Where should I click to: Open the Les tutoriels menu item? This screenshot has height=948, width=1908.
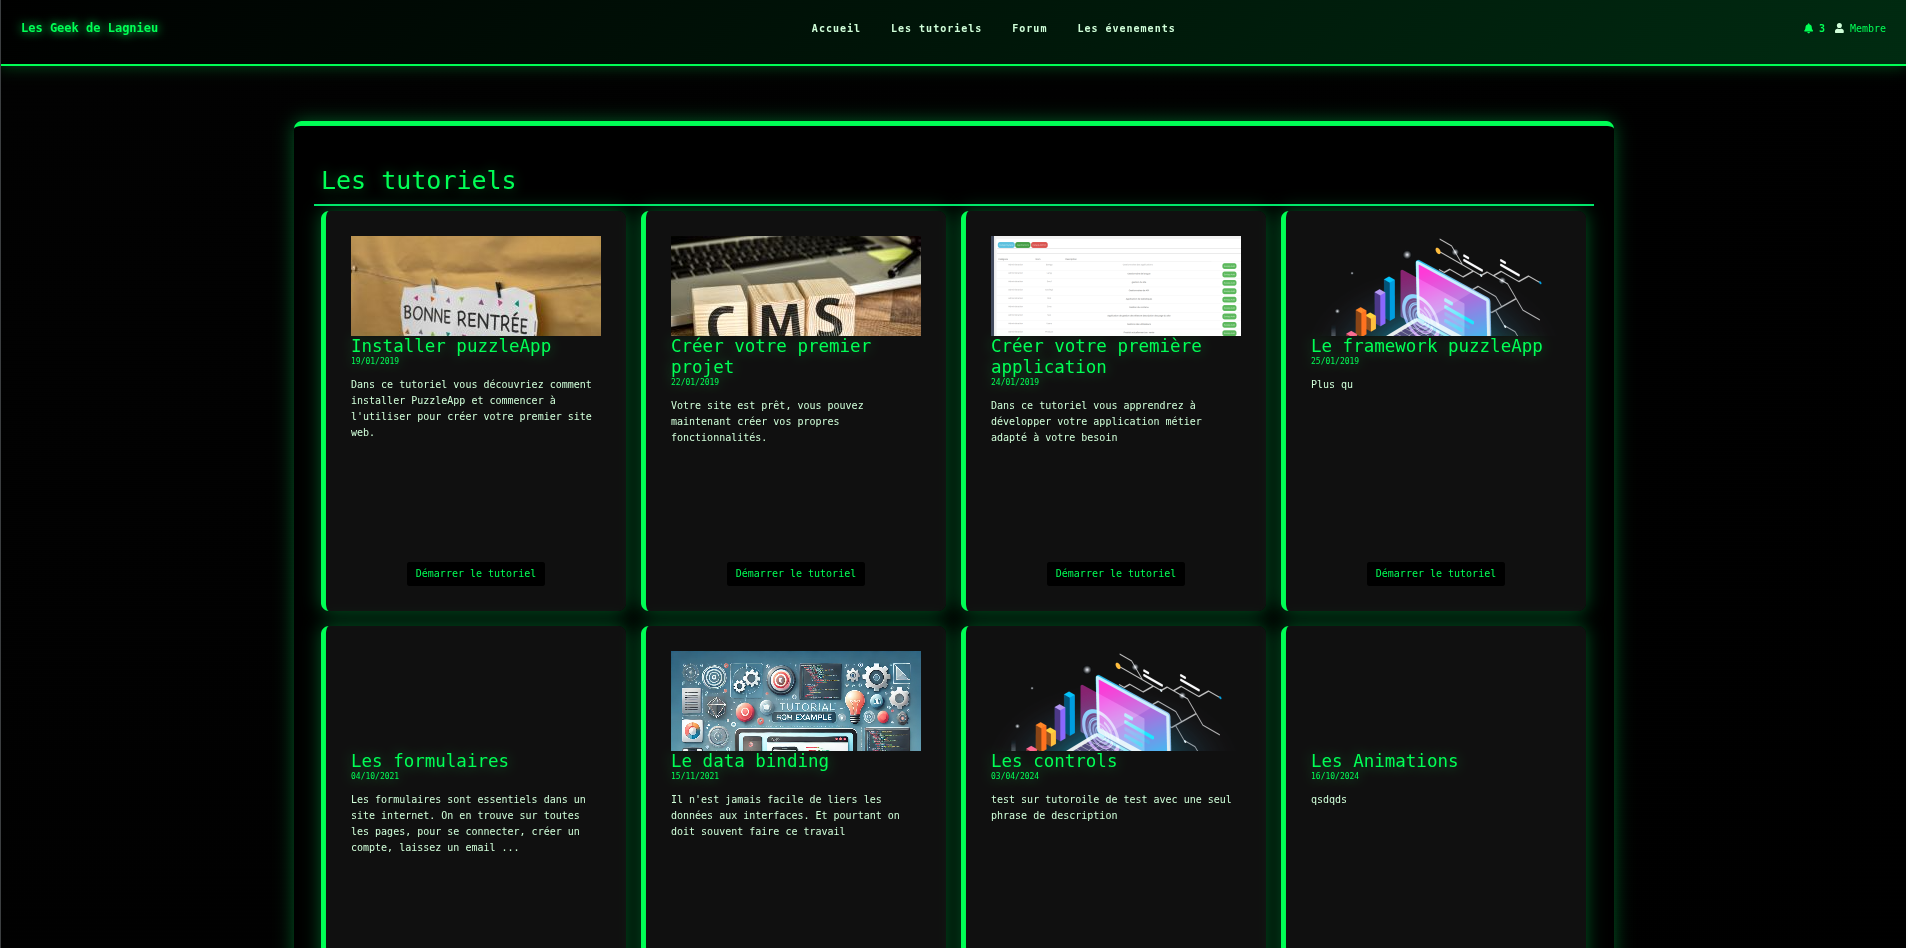pos(935,29)
